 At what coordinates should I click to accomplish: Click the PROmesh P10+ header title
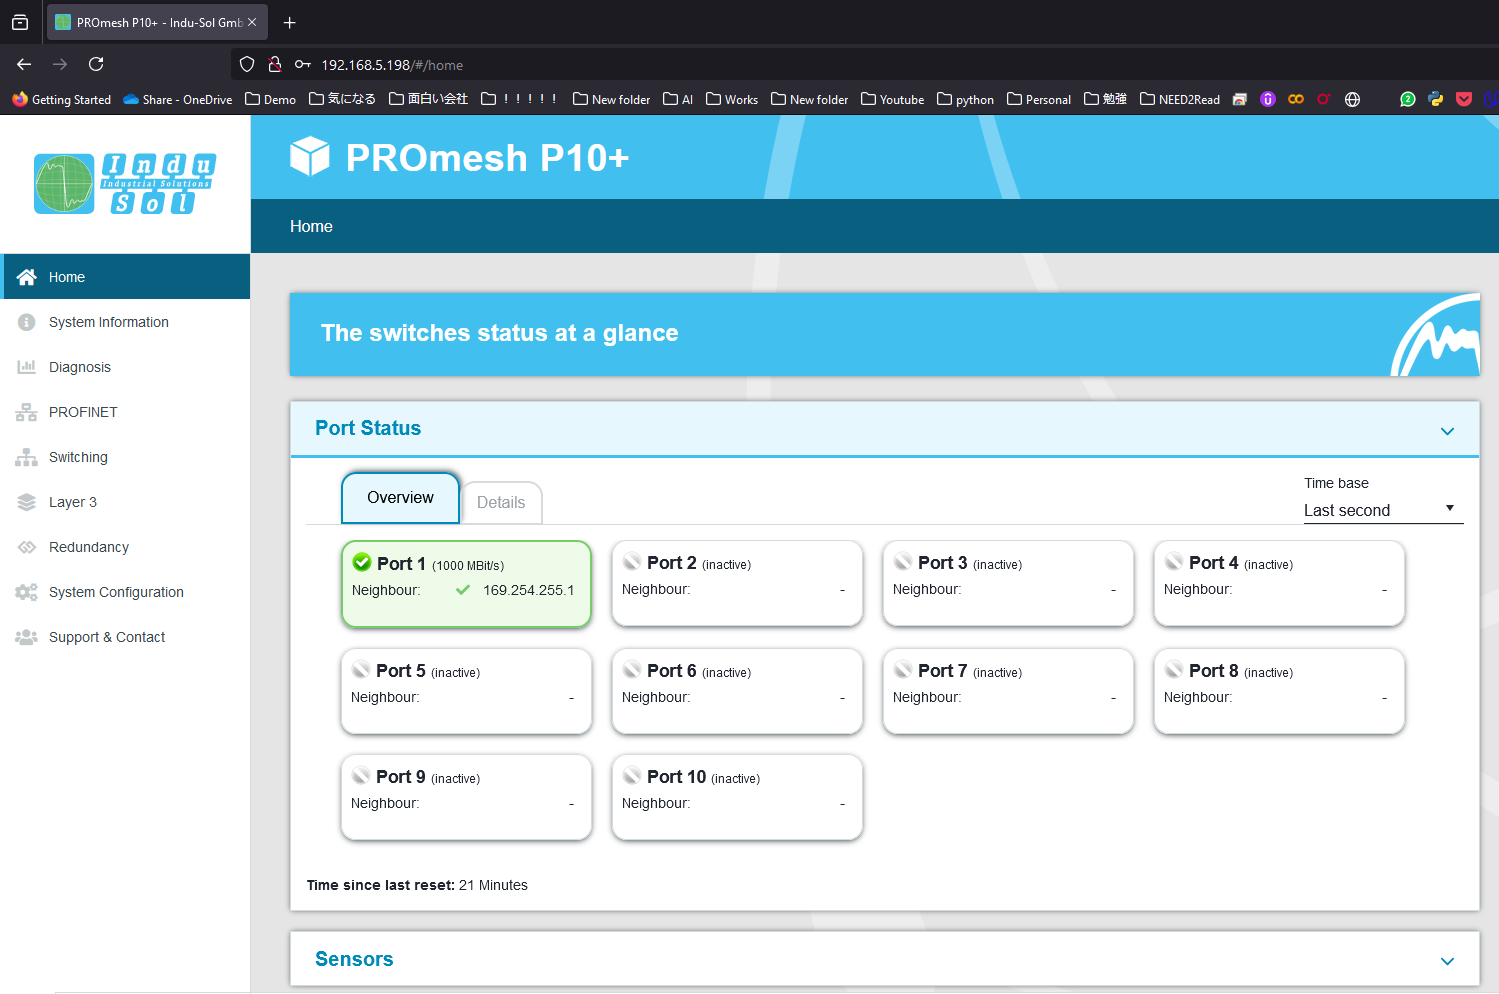487,158
